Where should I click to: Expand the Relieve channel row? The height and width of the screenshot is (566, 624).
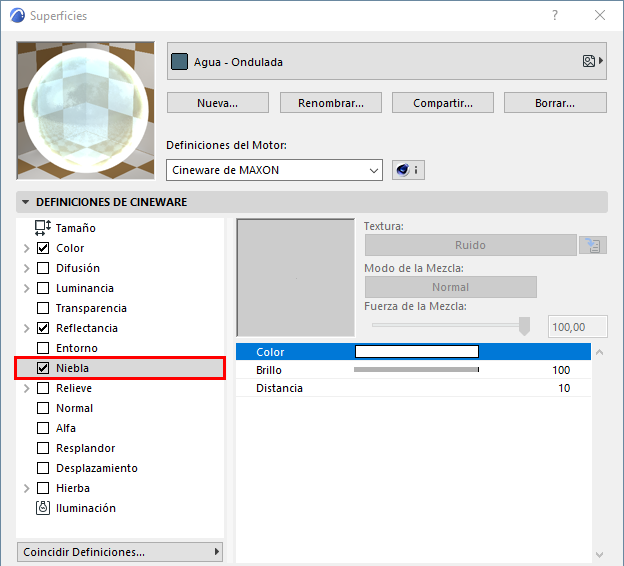[27, 388]
